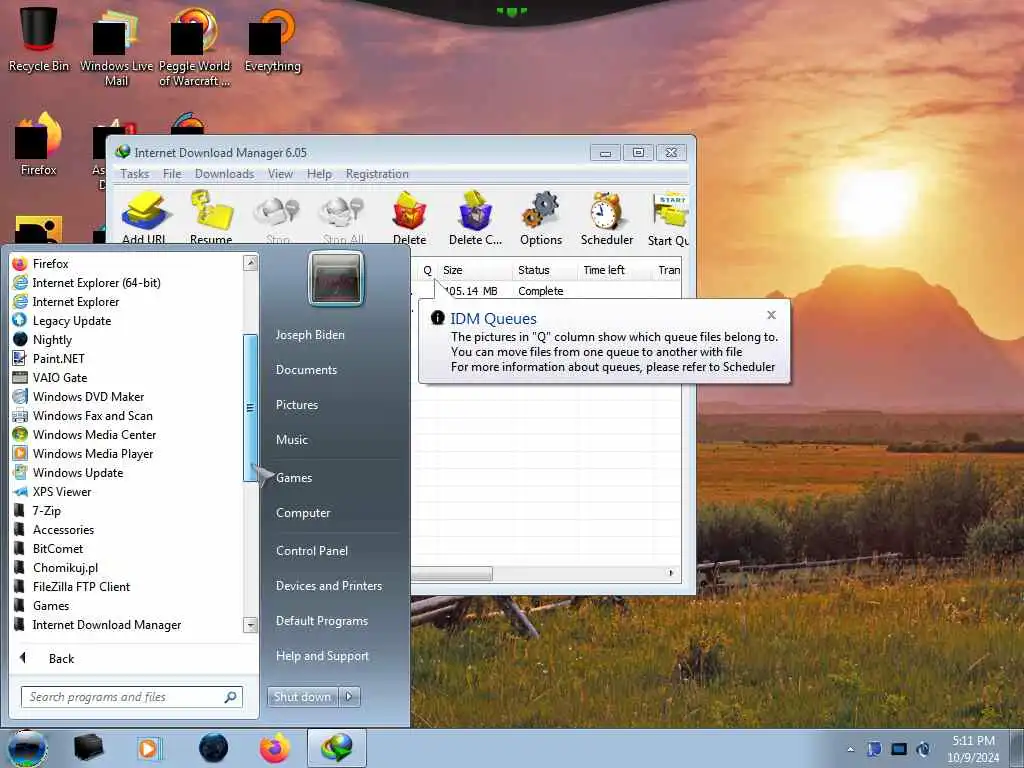Screen dimensions: 1024x768
Task: Open Documents from Start menu right pane
Action: [306, 370]
